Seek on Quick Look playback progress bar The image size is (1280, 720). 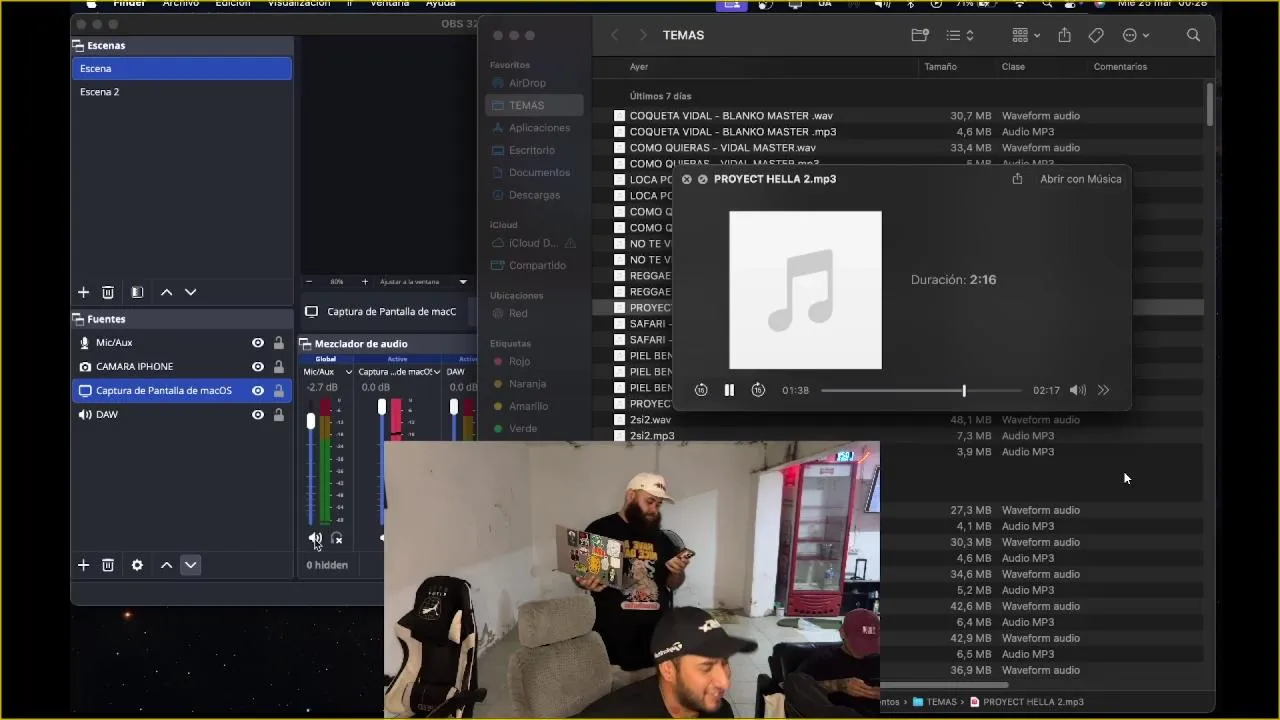pyautogui.click(x=921, y=390)
